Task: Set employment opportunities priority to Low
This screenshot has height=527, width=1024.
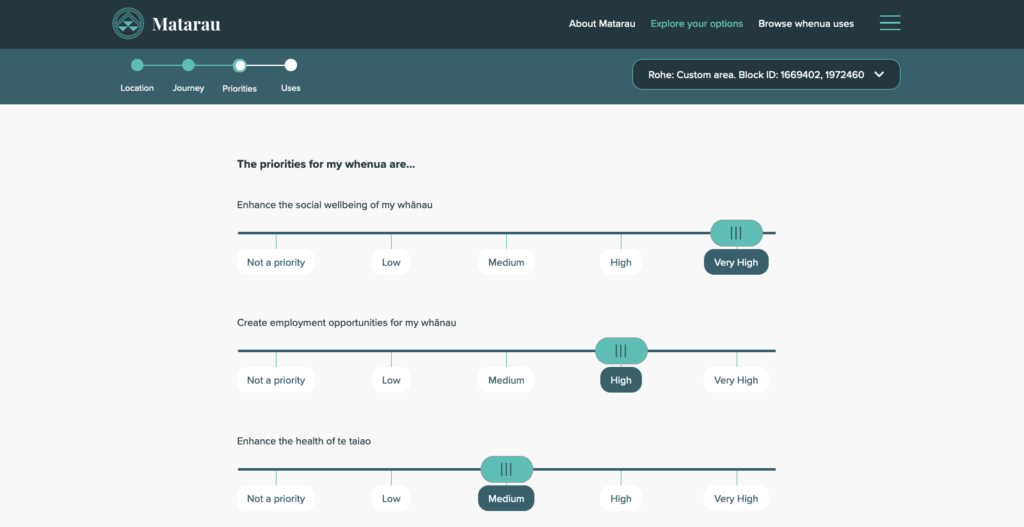Action: 391,380
